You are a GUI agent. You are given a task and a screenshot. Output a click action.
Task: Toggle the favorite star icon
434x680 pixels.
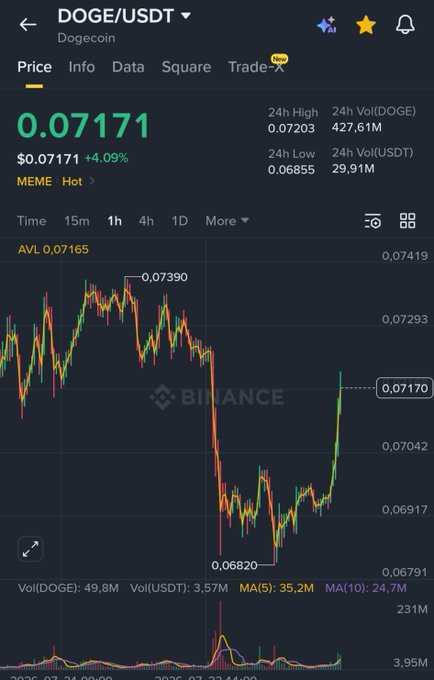366,25
